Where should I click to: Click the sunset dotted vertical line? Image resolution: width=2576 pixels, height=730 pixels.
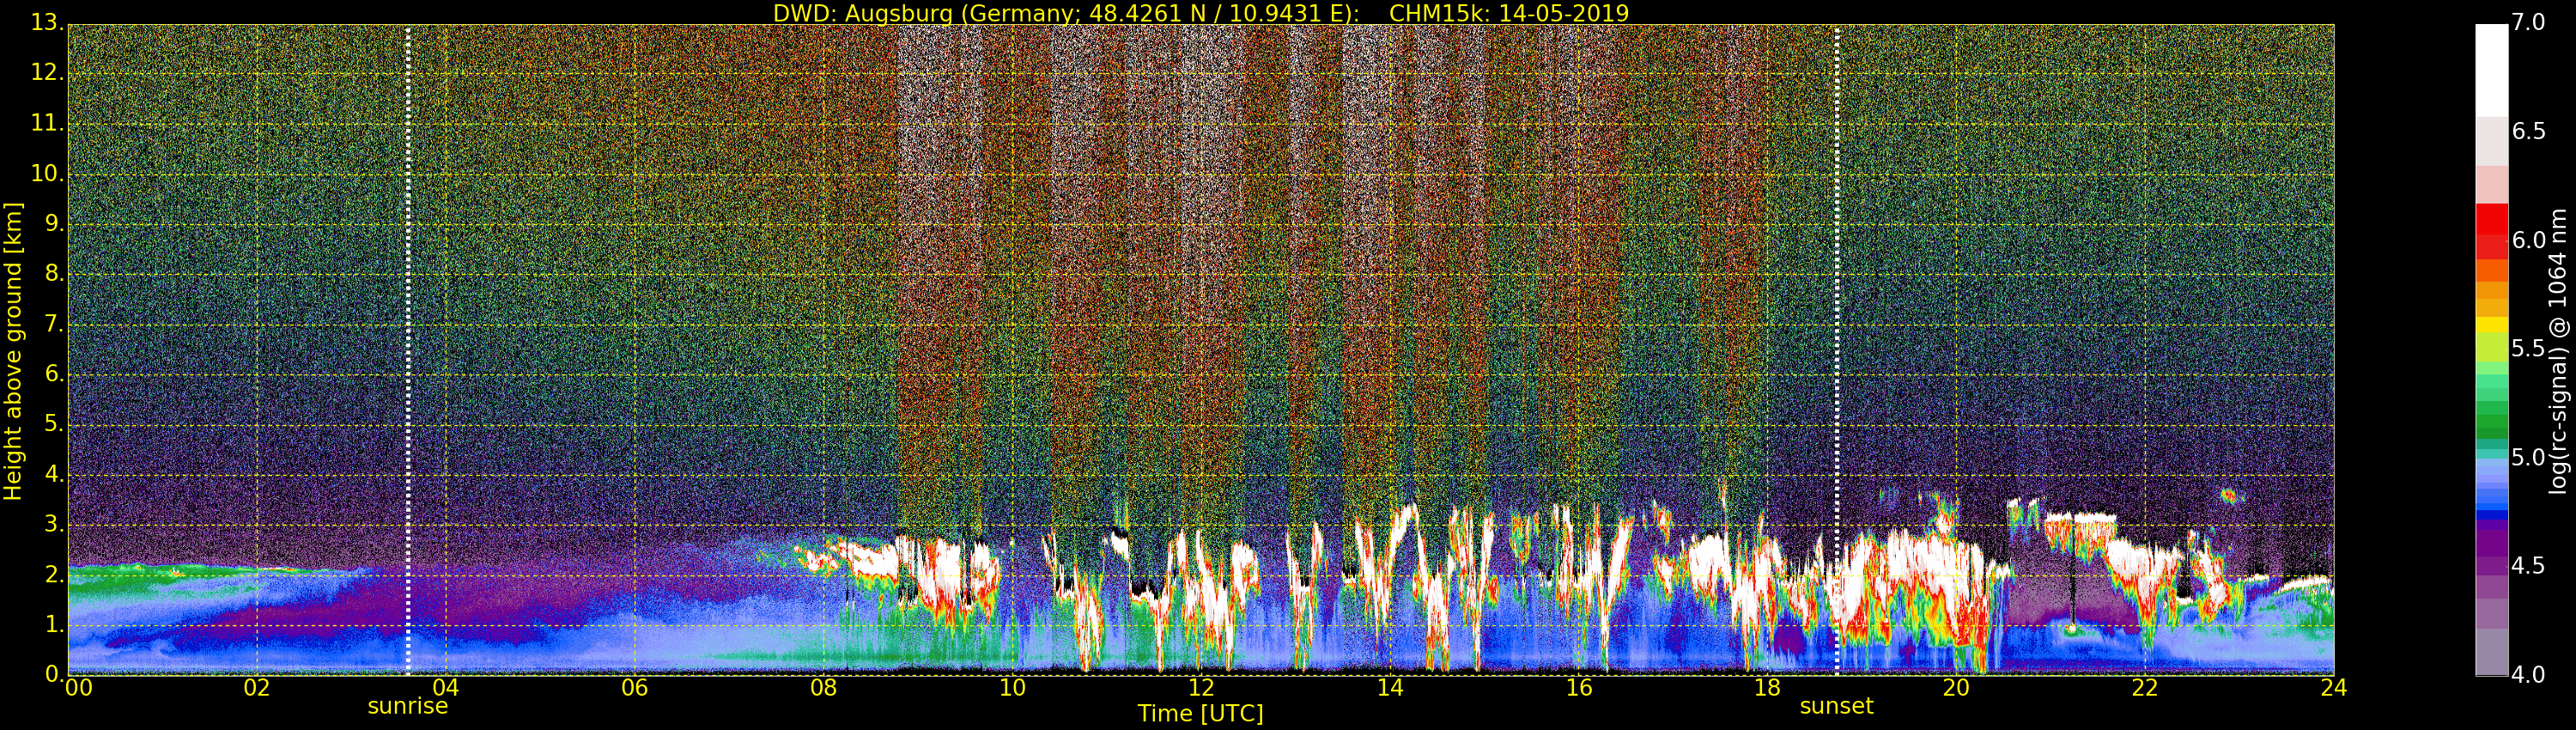[1837, 350]
